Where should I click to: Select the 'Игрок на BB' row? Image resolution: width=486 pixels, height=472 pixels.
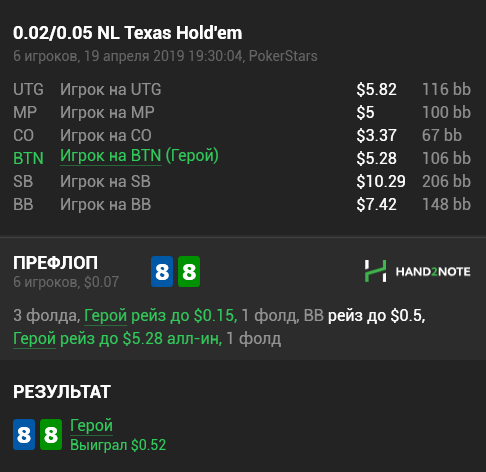(242, 204)
